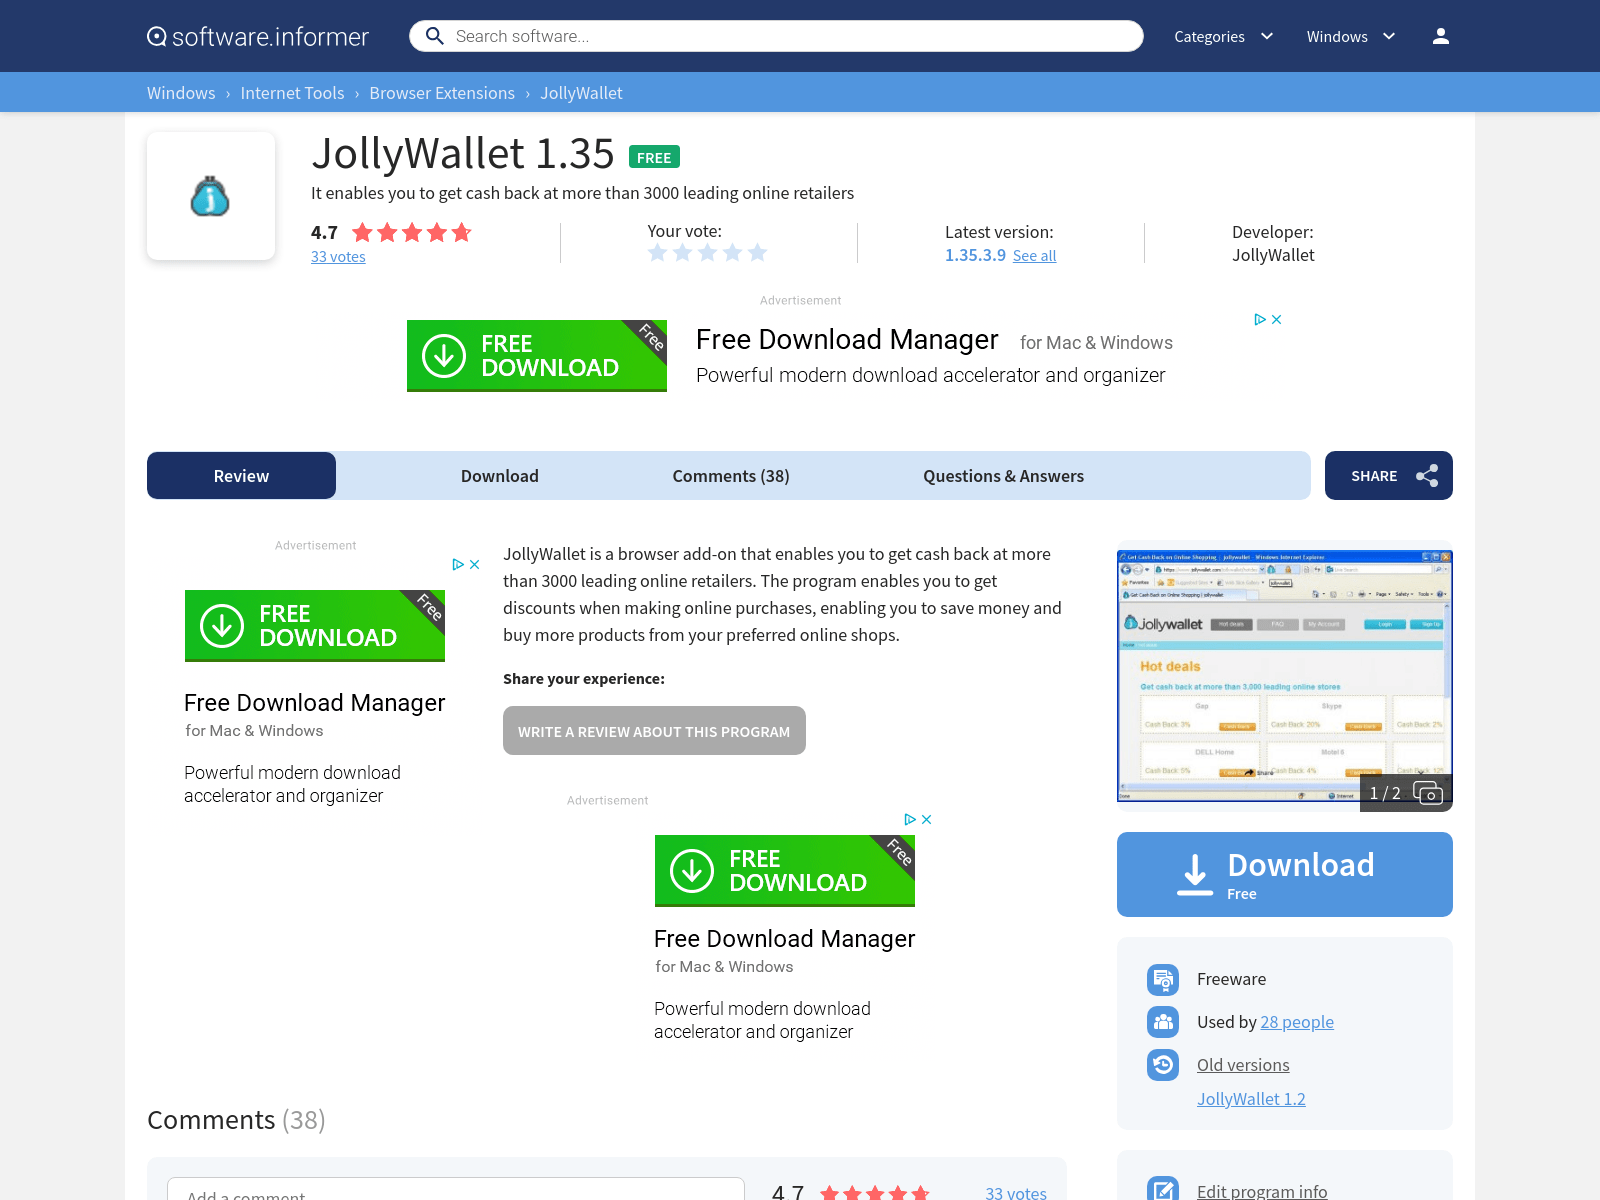Expand the Categories dropdown
The width and height of the screenshot is (1600, 1200).
point(1224,37)
